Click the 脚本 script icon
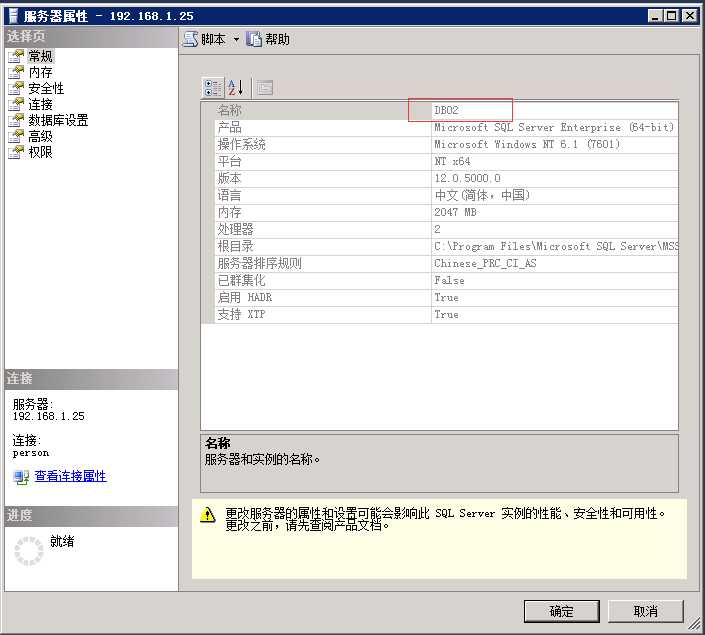 pyautogui.click(x=191, y=40)
